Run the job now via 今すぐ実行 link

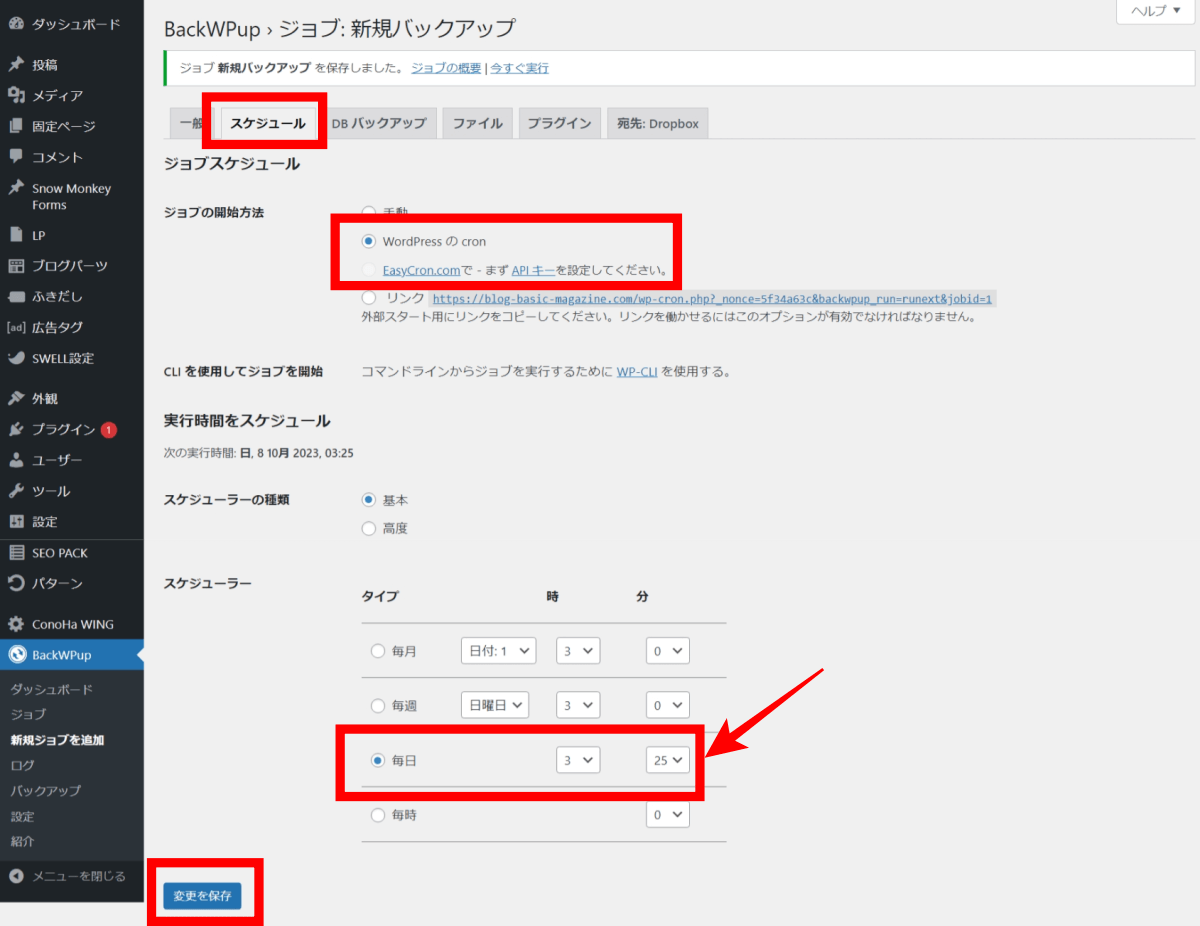click(520, 68)
